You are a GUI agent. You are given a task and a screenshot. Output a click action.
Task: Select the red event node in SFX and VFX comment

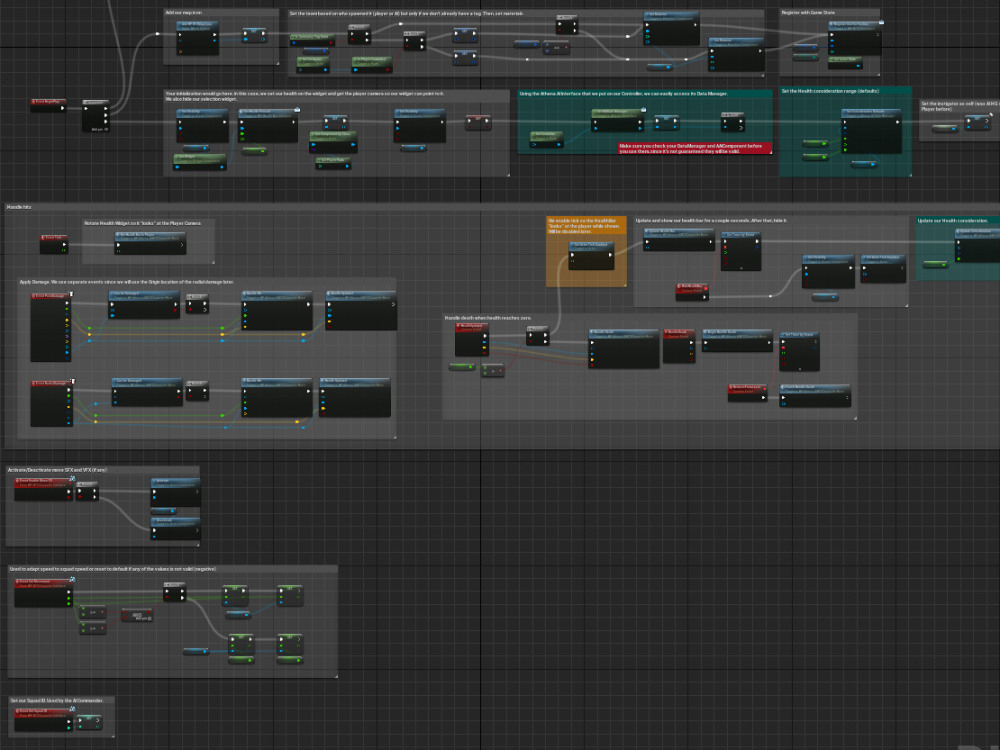pyautogui.click(x=44, y=489)
